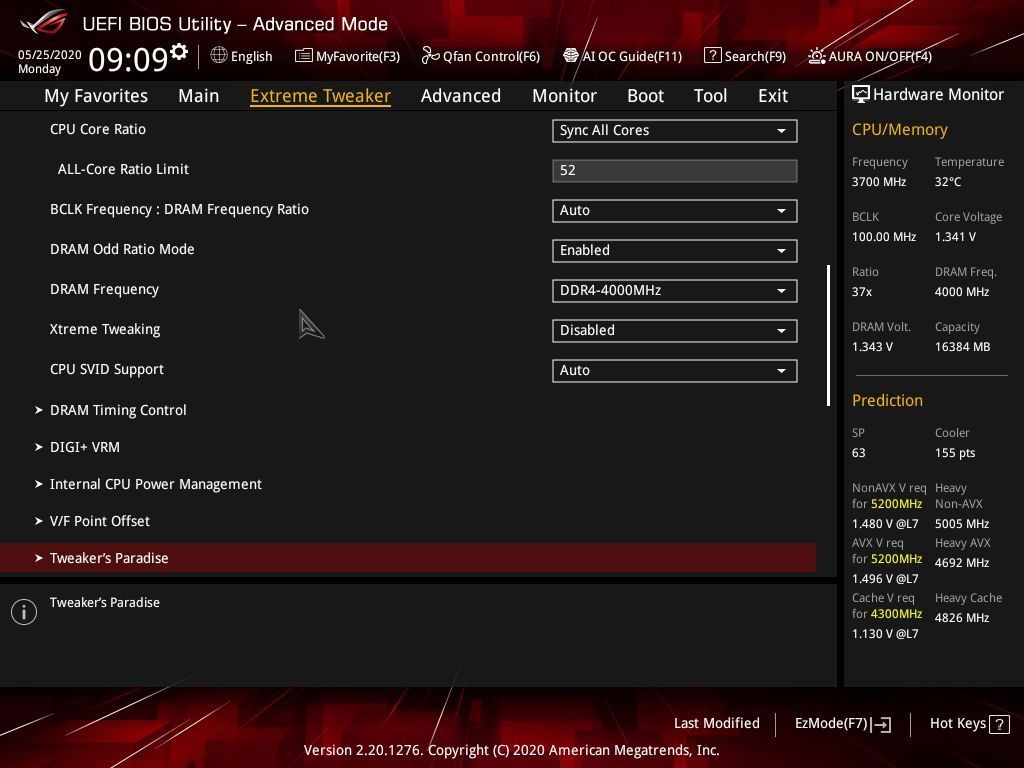The image size is (1024, 768).
Task: Click the English language button
Action: click(251, 56)
